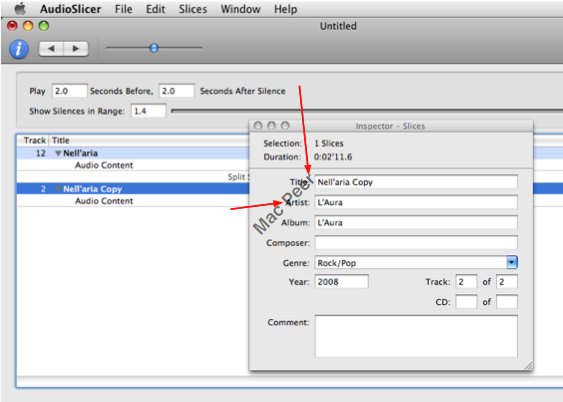Zoom the Untitled window with green button
Screen dimensions: 563x402
(x=44, y=26)
